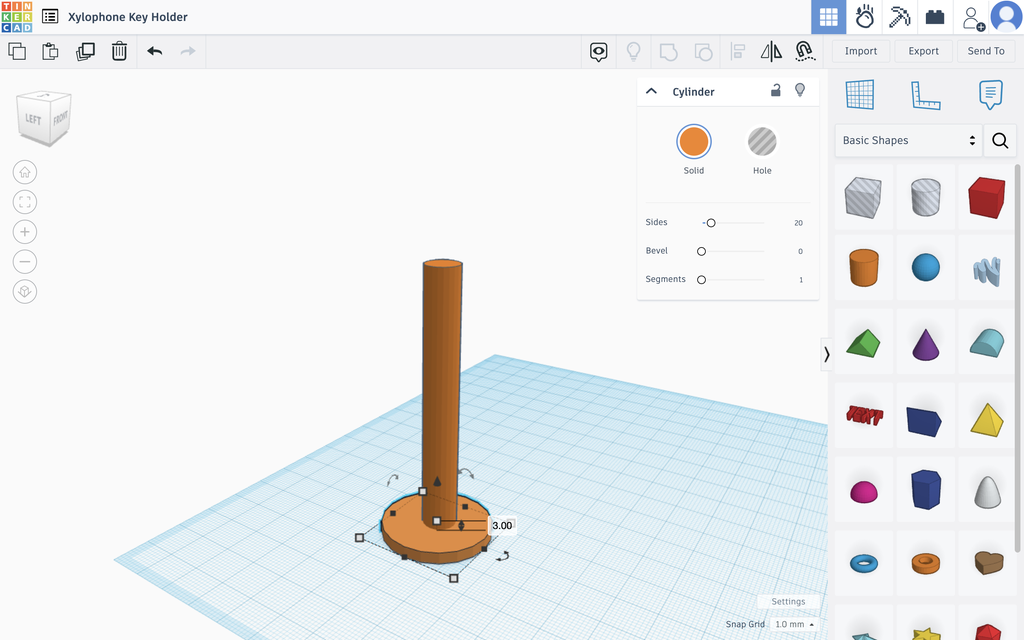Click the Show all lightbulb icon
The image size is (1024, 640).
(633, 51)
